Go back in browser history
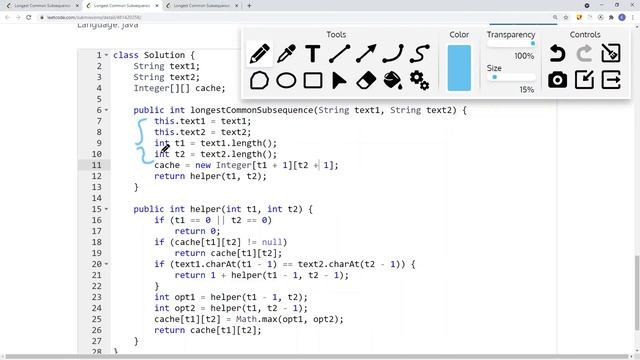This screenshot has width=640, height=360. [7, 18]
